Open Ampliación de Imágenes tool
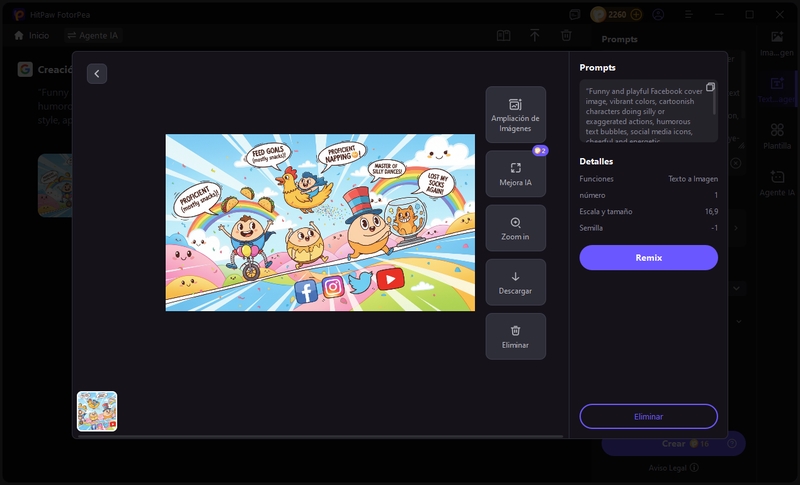This screenshot has width=800, height=485. point(515,115)
